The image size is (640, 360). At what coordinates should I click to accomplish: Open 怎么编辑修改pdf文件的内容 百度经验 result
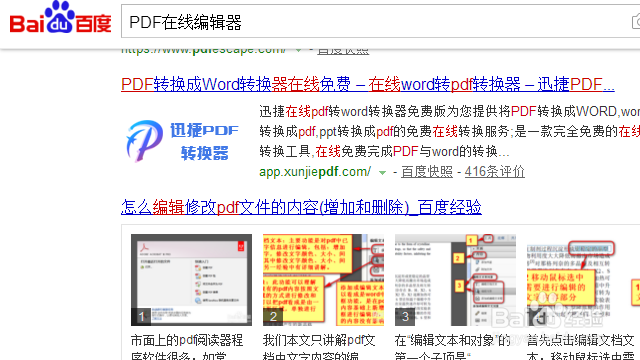click(301, 207)
